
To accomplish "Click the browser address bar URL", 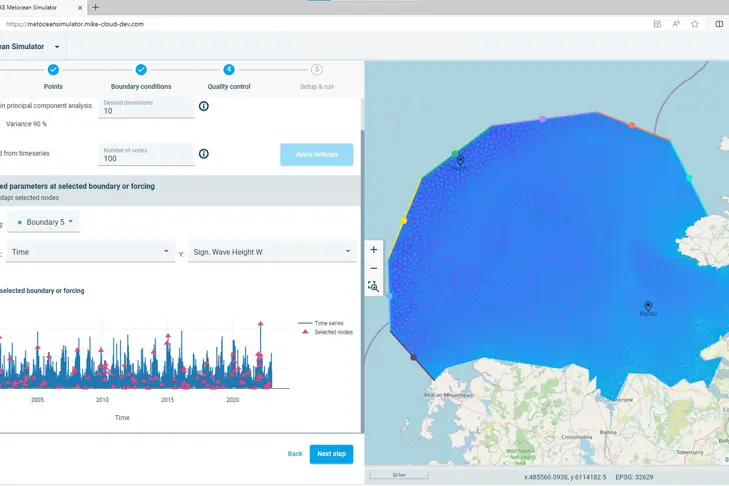I will click(x=74, y=24).
